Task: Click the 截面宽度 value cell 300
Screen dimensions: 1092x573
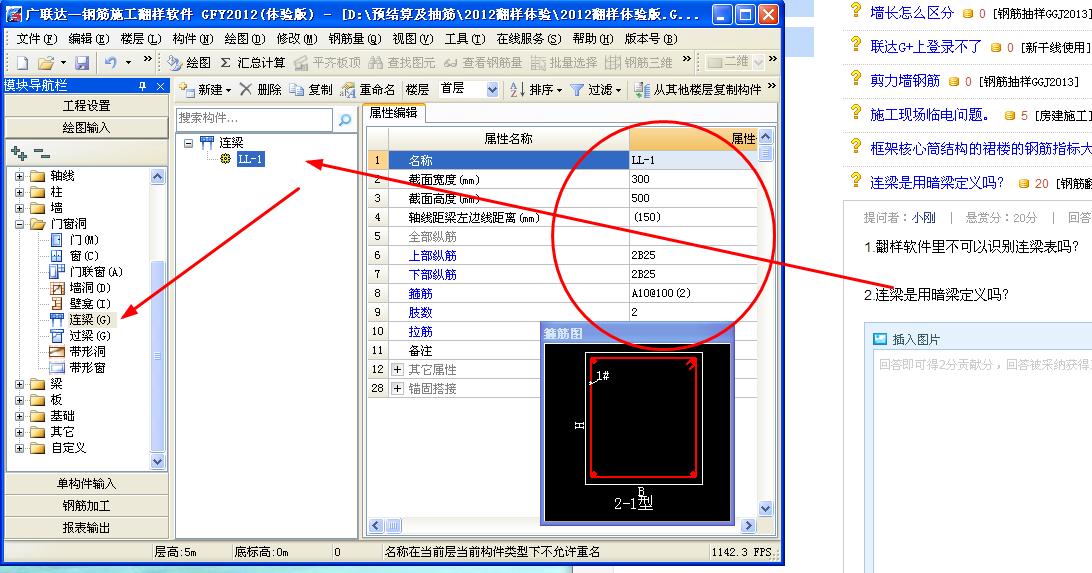Action: [x=693, y=179]
